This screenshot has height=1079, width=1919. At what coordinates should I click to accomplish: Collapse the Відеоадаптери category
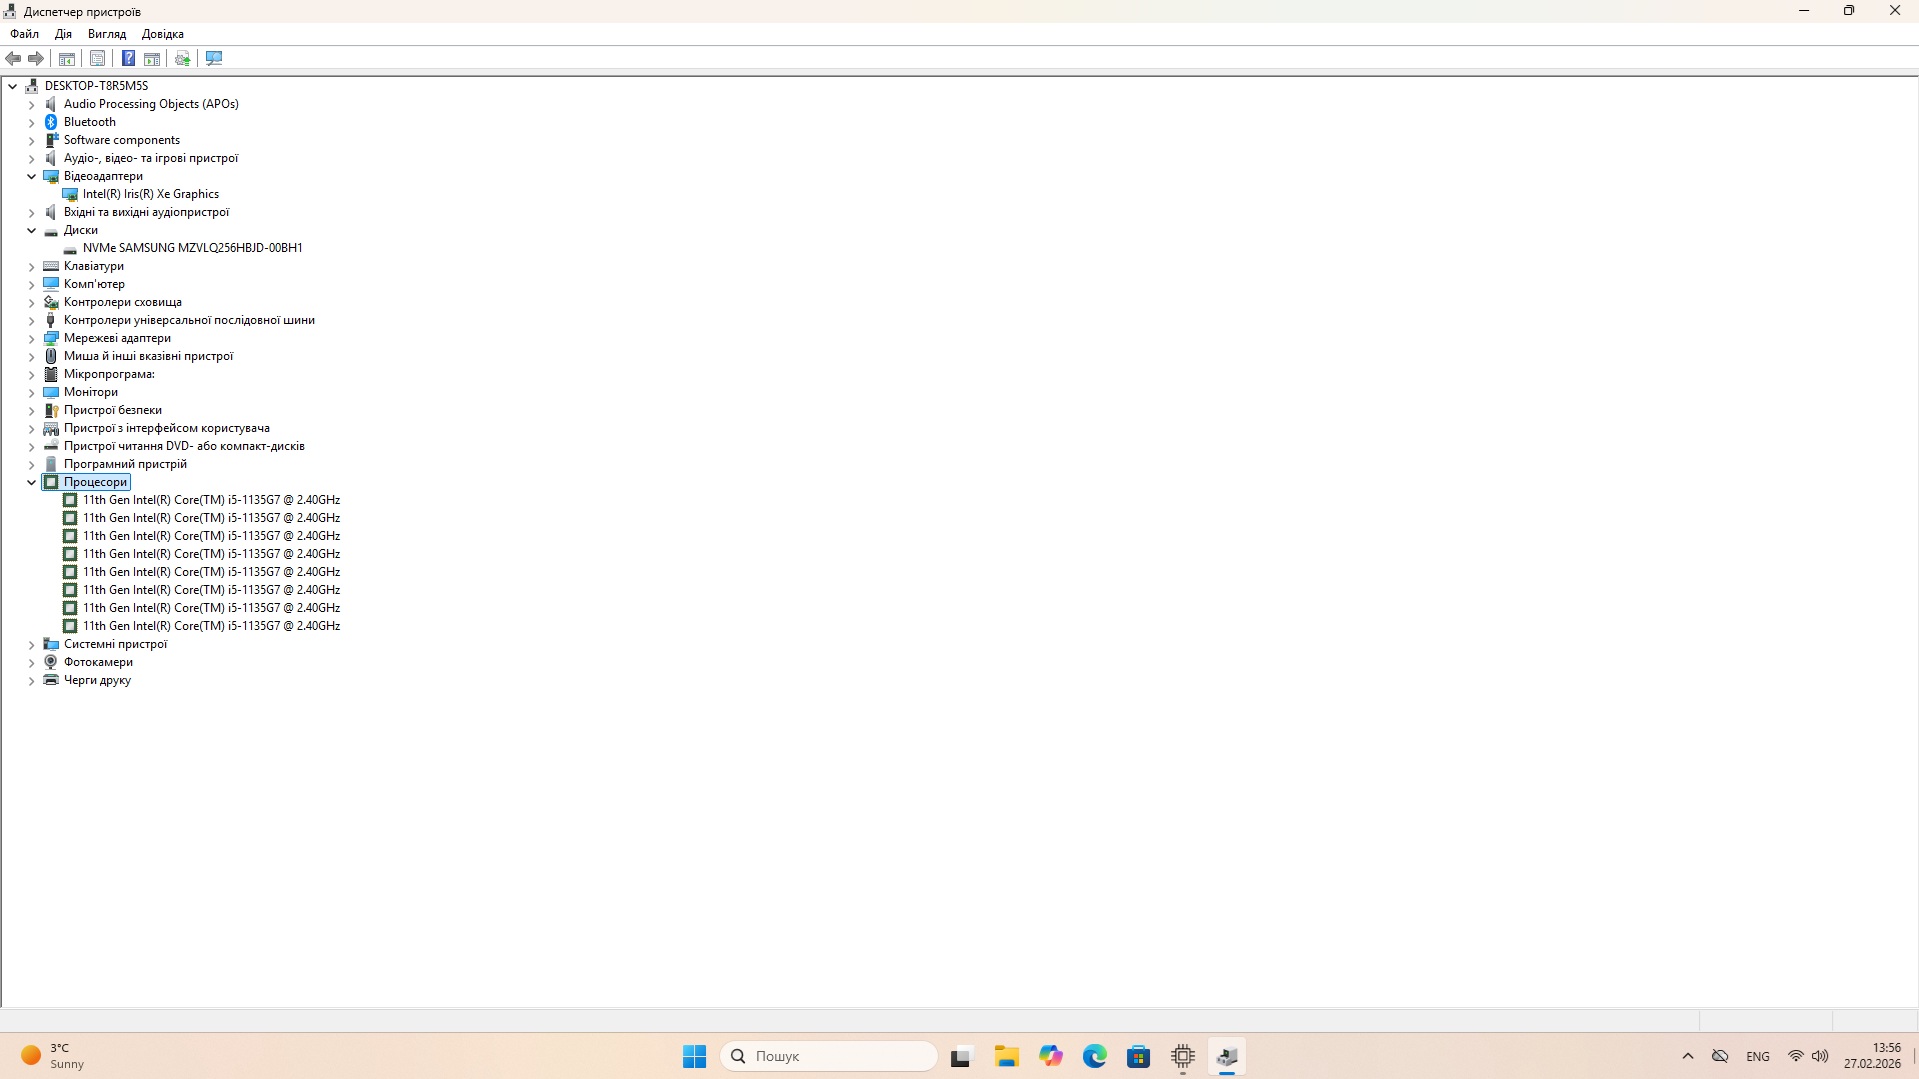tap(31, 176)
